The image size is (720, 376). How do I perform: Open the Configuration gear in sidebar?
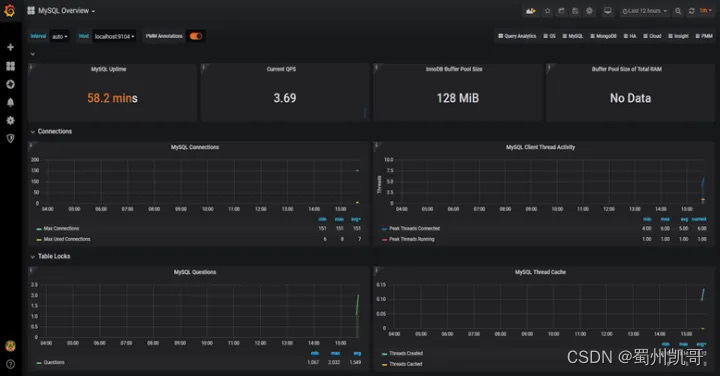point(10,120)
